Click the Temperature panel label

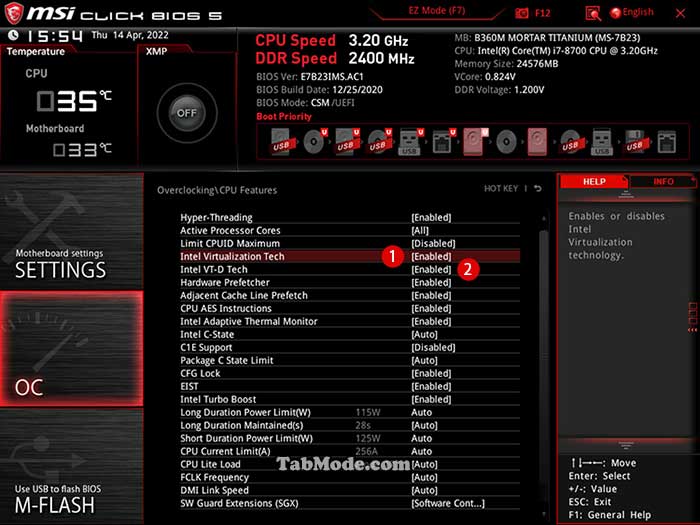point(36,51)
